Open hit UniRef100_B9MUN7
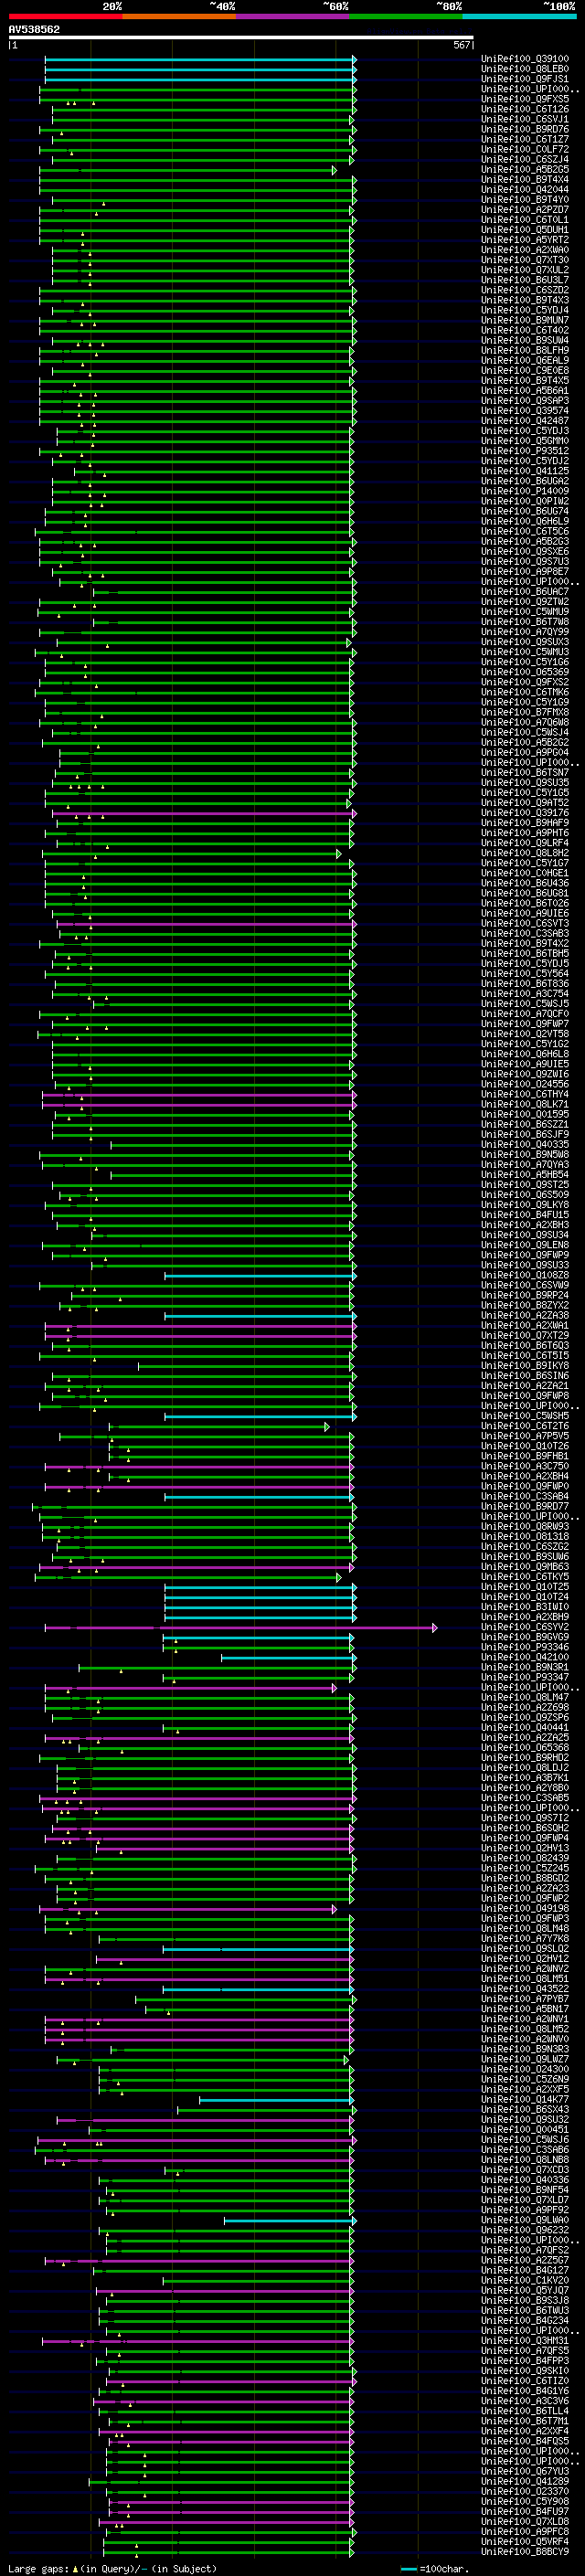This screenshot has width=585, height=2576. coord(525,320)
